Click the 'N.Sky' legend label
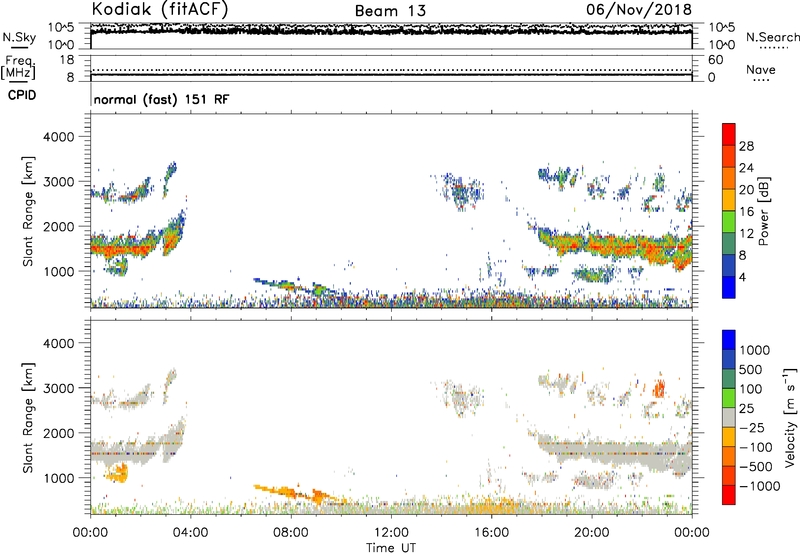800x554 pixels. pos(19,37)
